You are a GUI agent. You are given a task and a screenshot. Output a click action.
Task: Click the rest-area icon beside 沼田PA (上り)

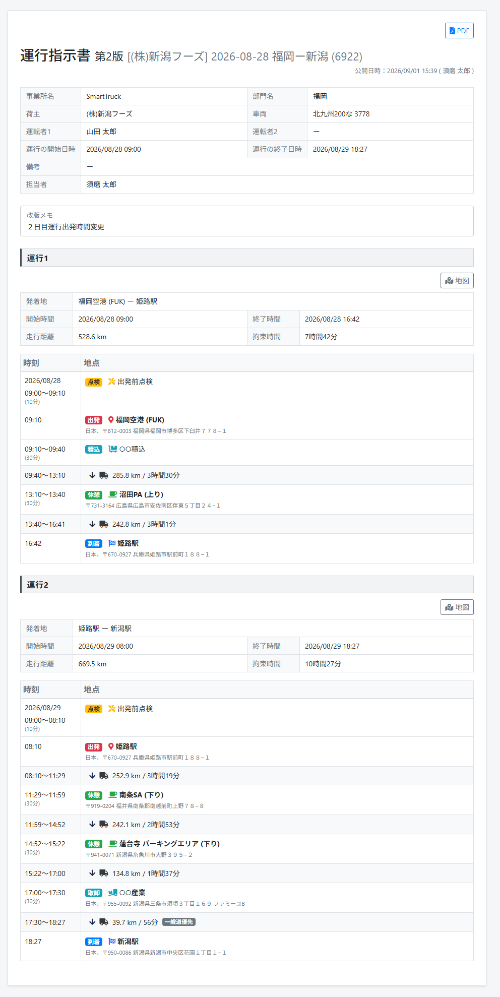click(x=113, y=494)
